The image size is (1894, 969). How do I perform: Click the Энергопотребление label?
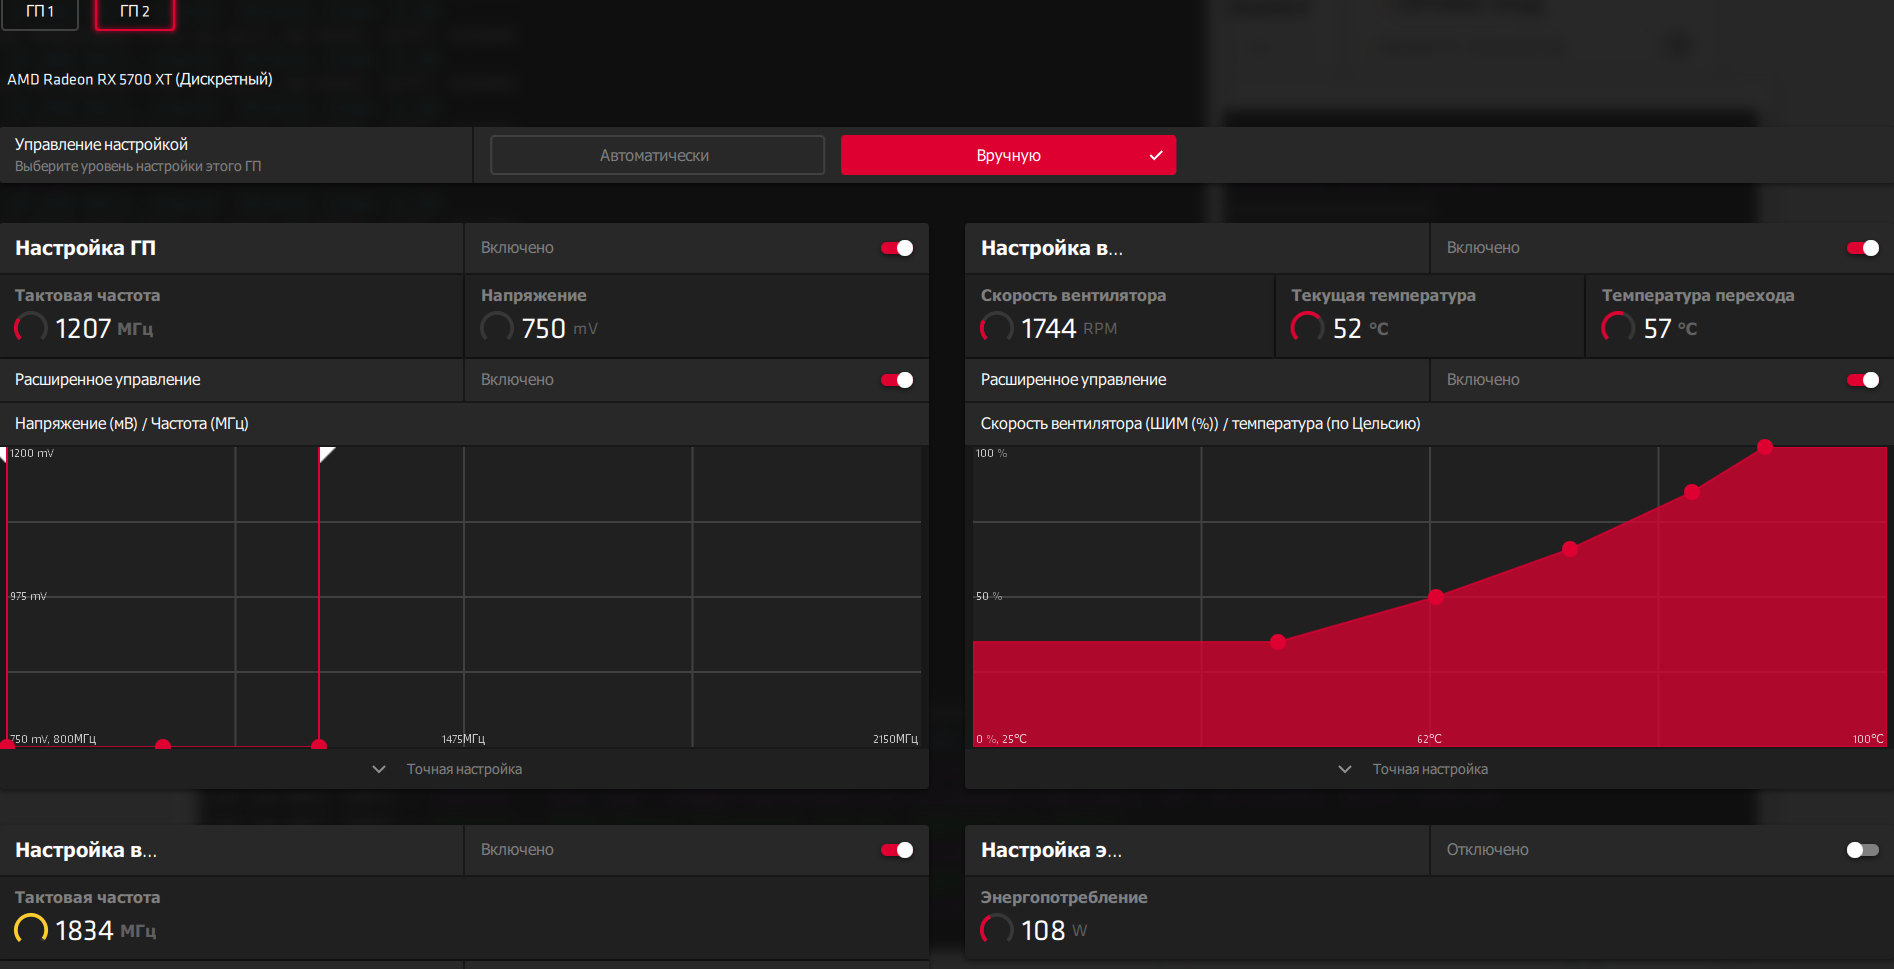point(1064,897)
